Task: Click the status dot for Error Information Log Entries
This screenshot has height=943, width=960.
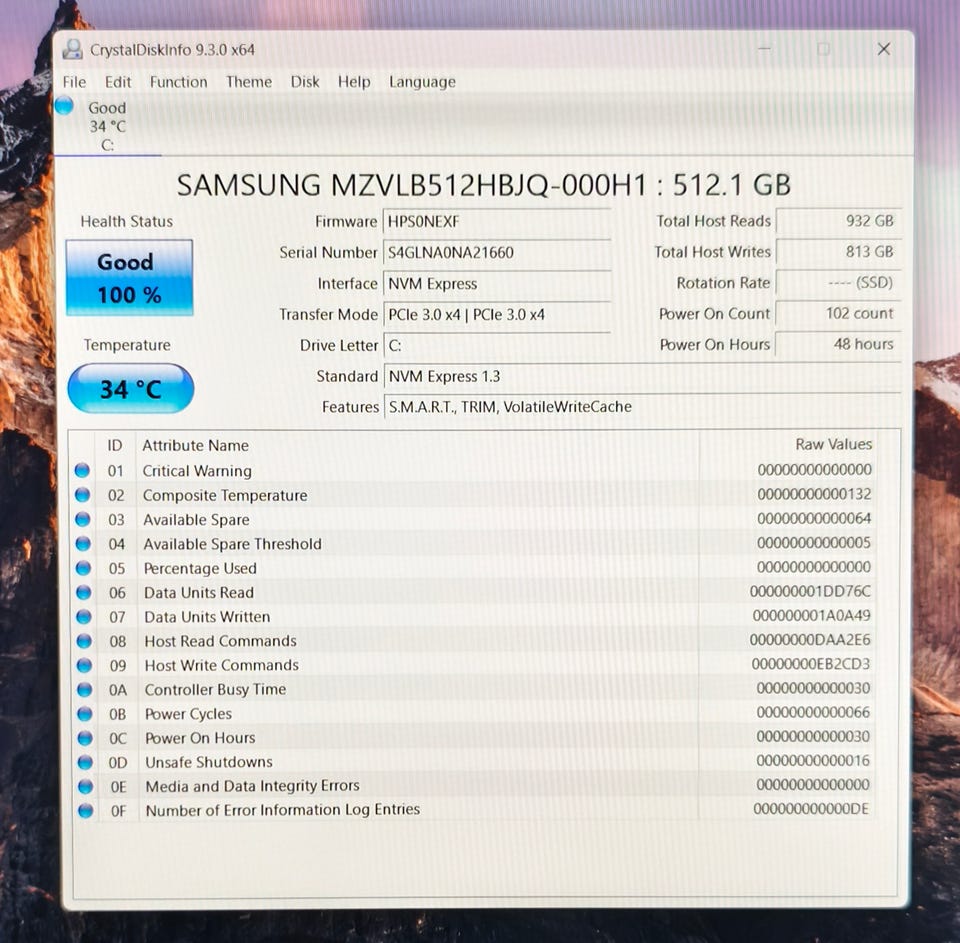Action: point(86,811)
